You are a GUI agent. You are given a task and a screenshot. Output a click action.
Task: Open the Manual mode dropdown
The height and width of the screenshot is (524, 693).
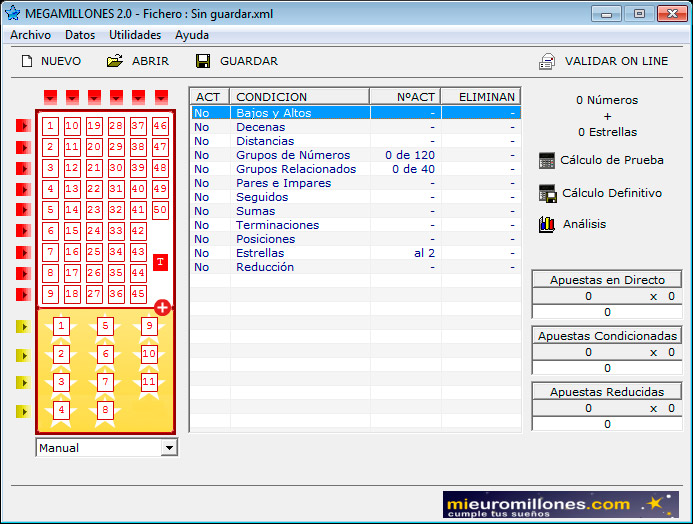[x=169, y=448]
